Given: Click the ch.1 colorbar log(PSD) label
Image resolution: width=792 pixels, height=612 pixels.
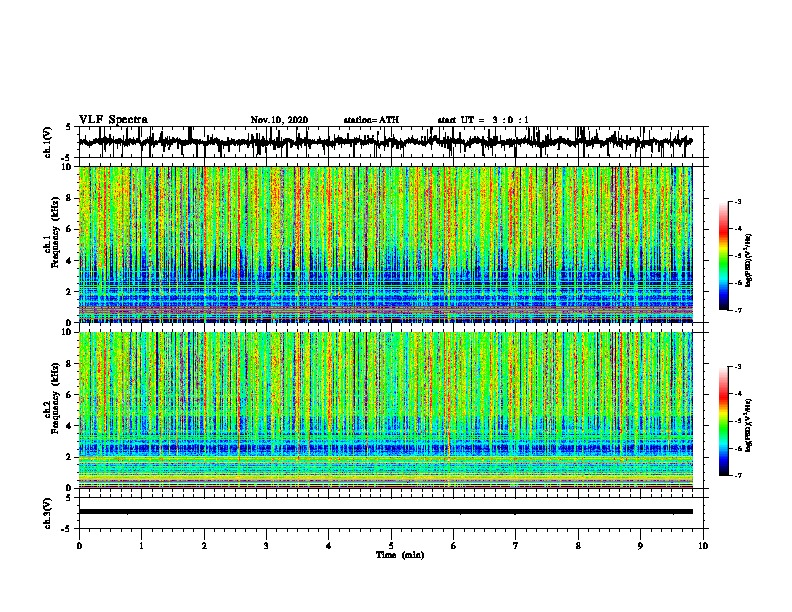Looking at the screenshot, I should 749,260.
